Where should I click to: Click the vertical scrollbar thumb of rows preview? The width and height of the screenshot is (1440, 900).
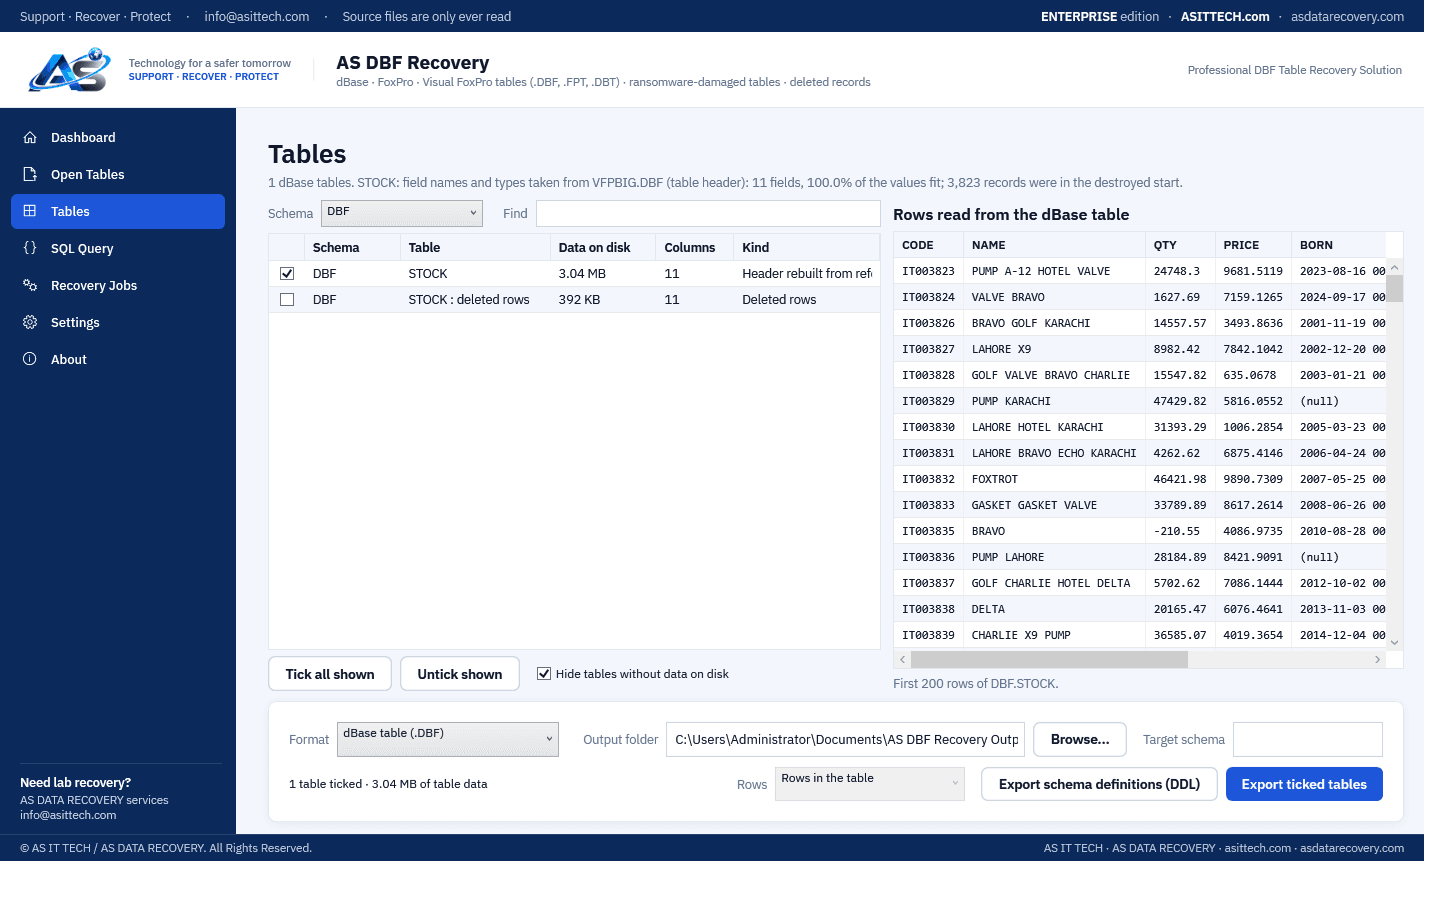pyautogui.click(x=1394, y=288)
